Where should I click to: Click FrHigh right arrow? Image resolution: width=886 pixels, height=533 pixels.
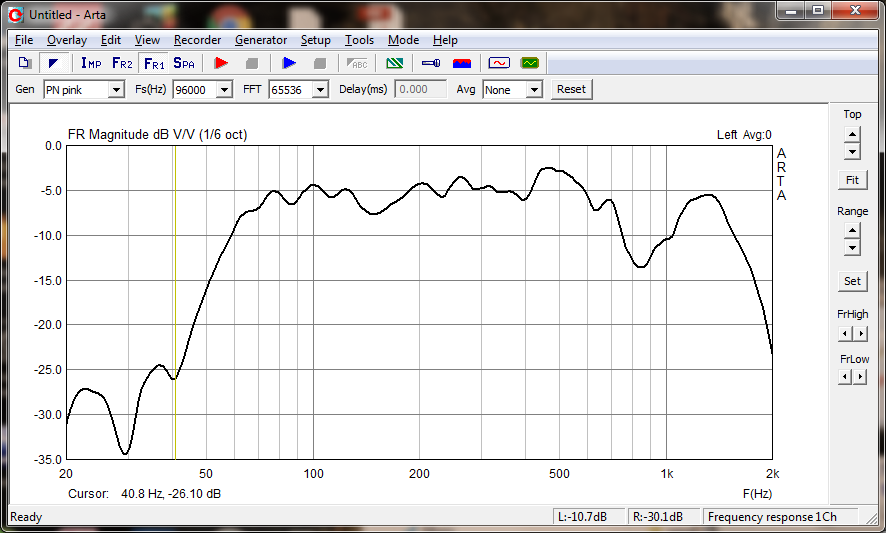(x=859, y=333)
